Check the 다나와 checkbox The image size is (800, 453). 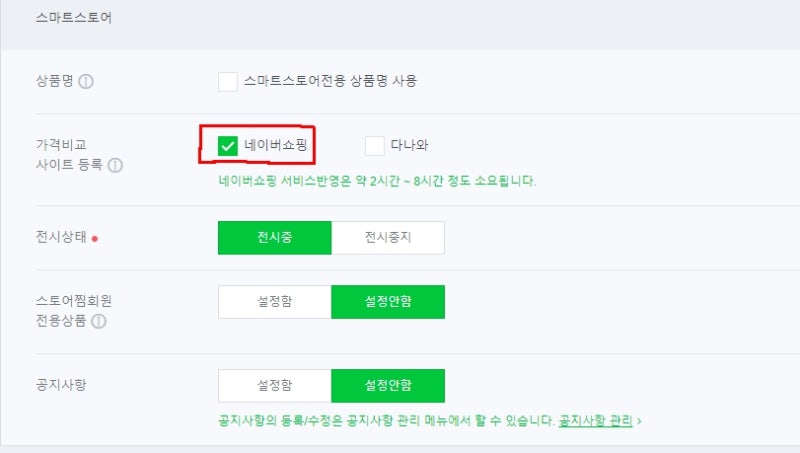point(374,146)
